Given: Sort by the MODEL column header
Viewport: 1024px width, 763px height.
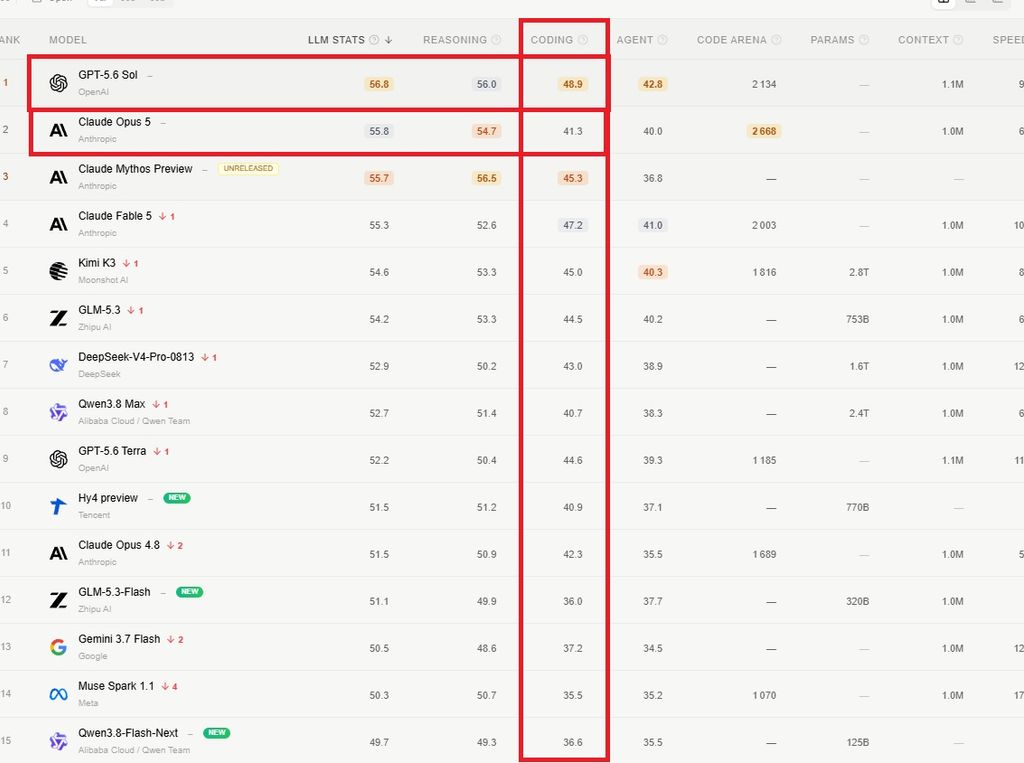Looking at the screenshot, I should point(68,40).
